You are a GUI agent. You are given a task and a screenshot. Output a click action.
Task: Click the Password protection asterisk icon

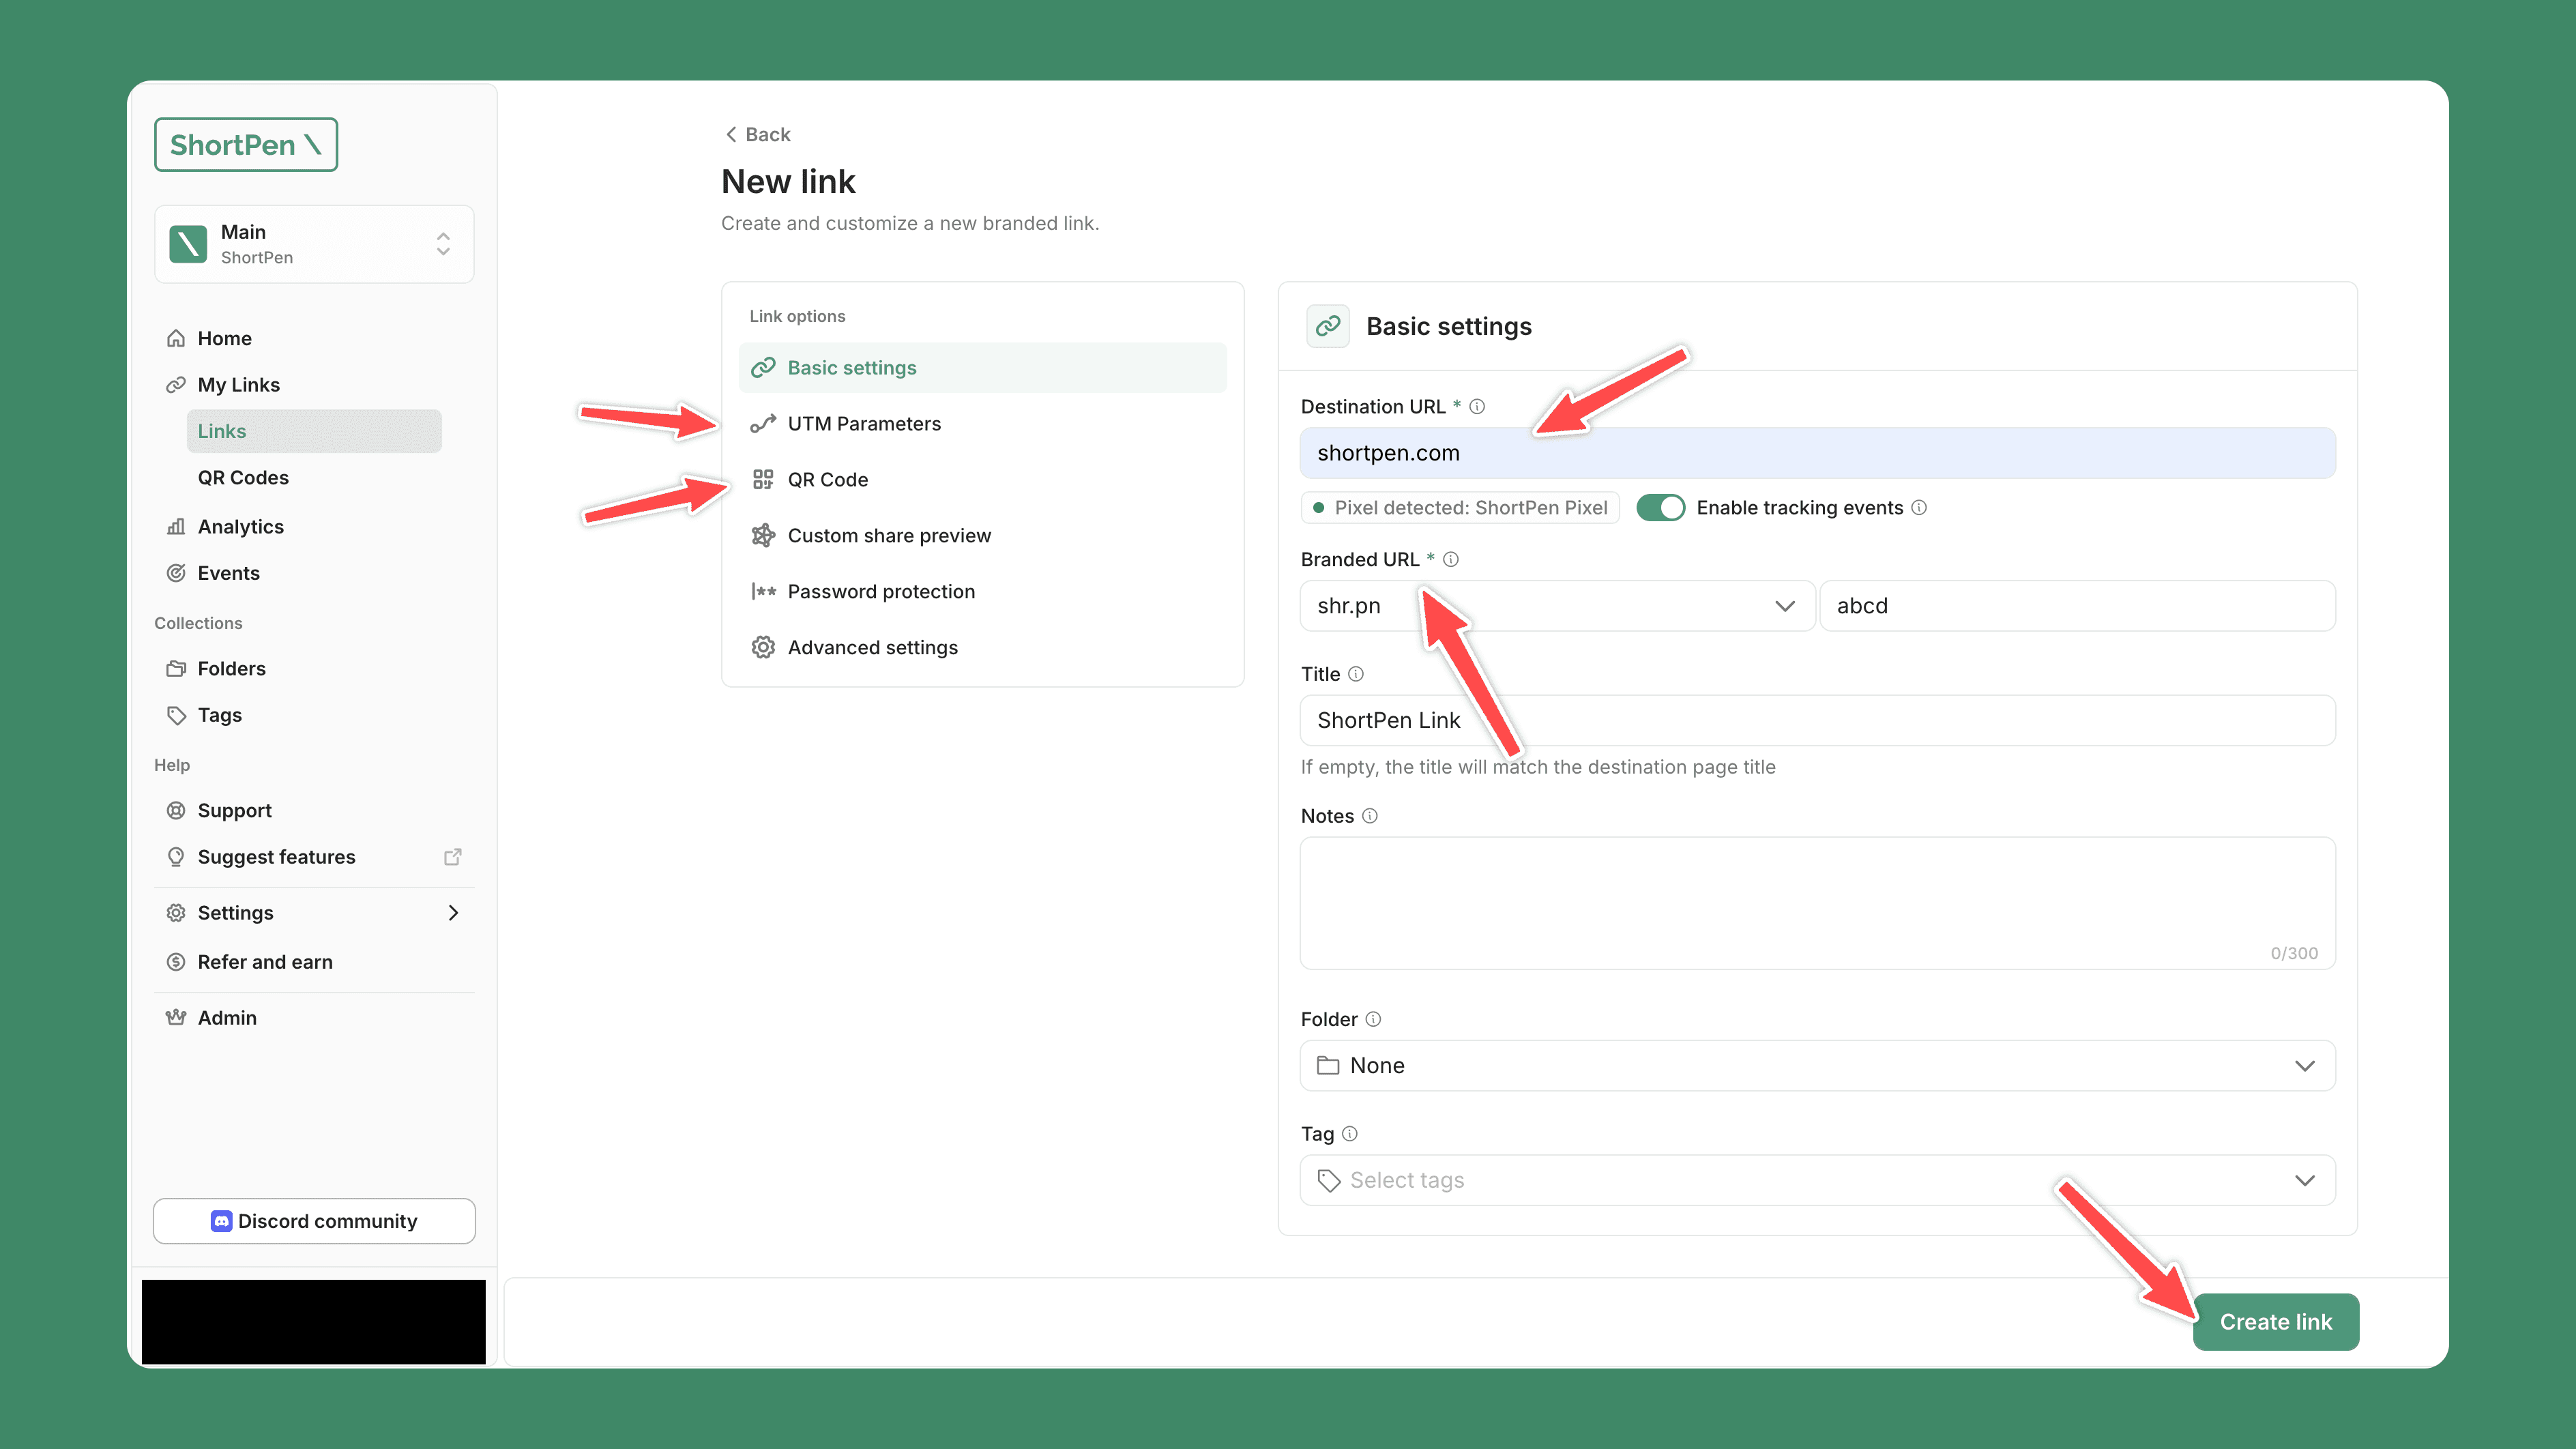coord(763,592)
